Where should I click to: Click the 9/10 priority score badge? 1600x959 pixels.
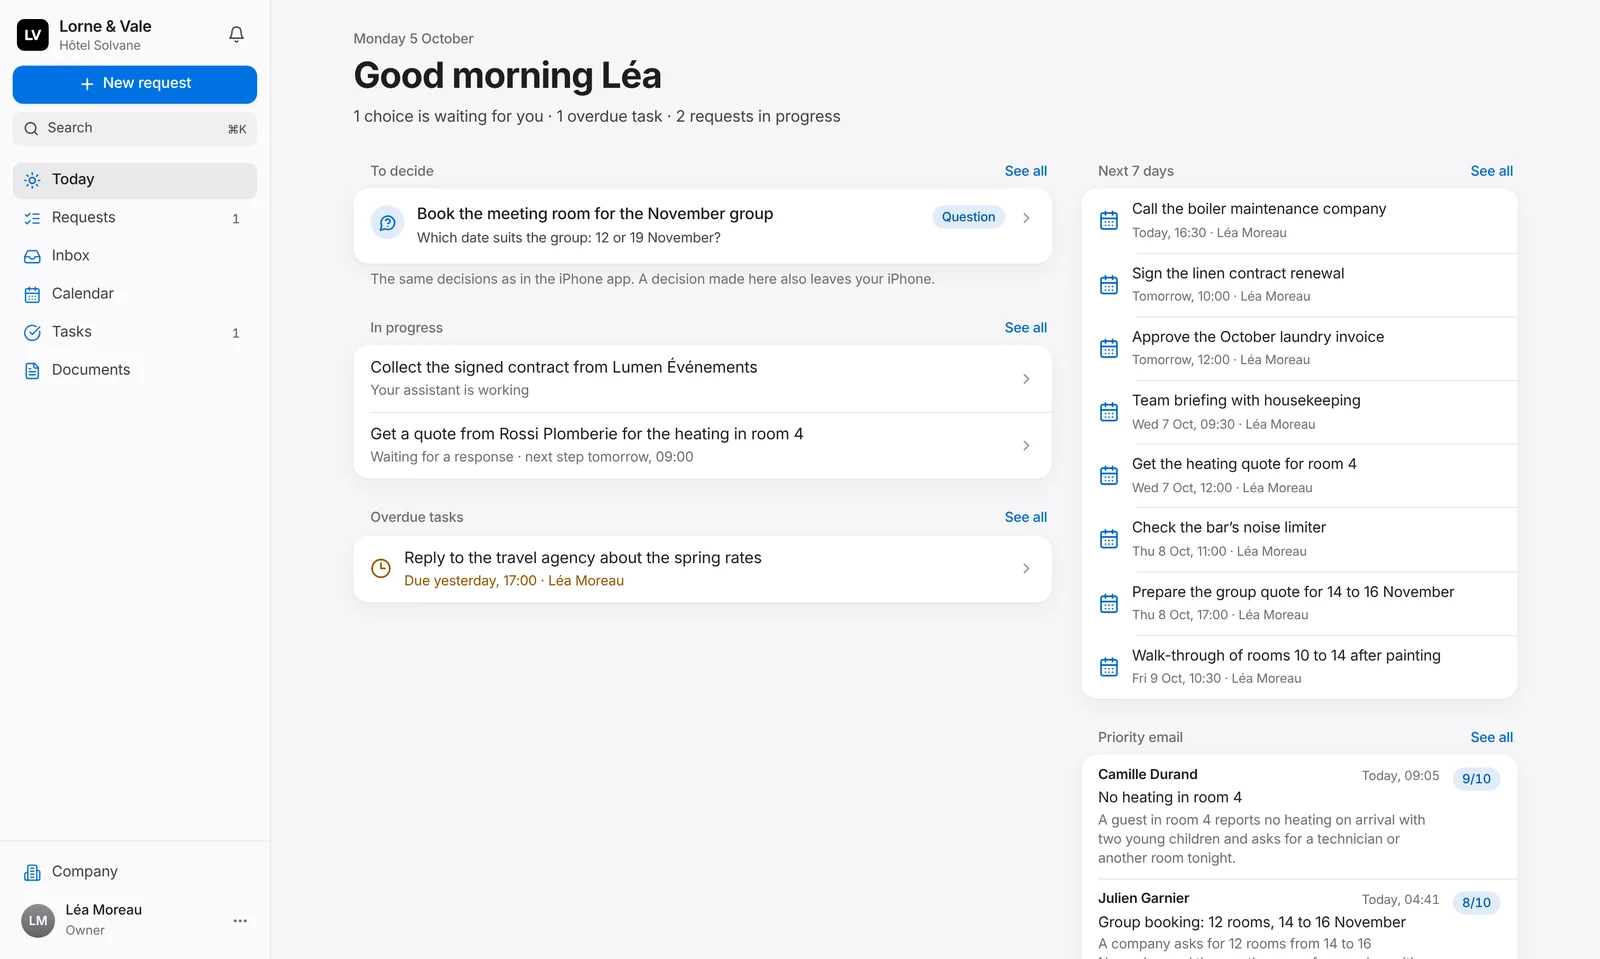click(1476, 779)
